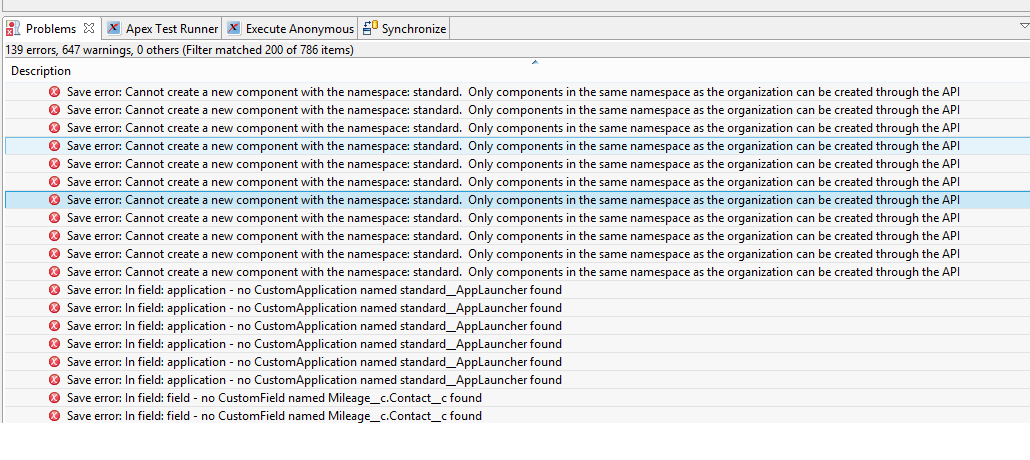
Task: Open the Execute Anonymous tab
Action: click(x=299, y=29)
